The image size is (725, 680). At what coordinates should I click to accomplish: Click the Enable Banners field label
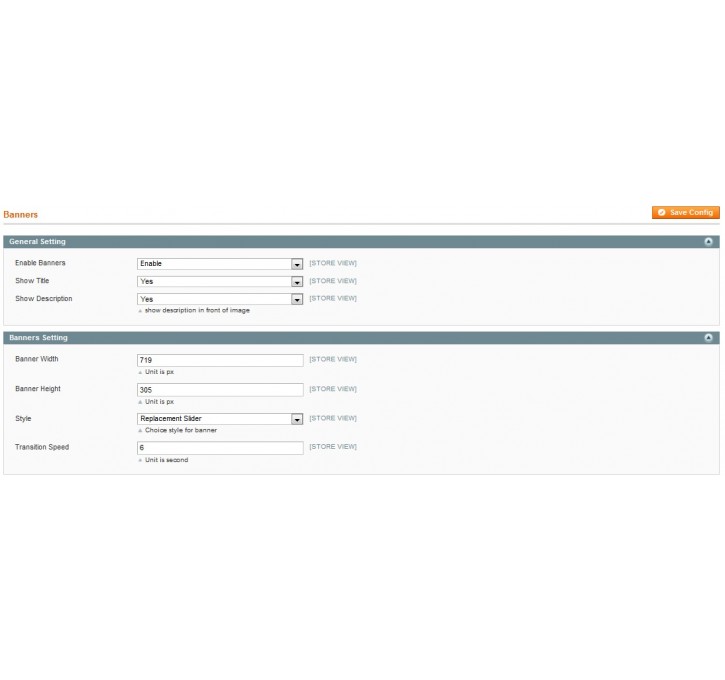tap(40, 263)
